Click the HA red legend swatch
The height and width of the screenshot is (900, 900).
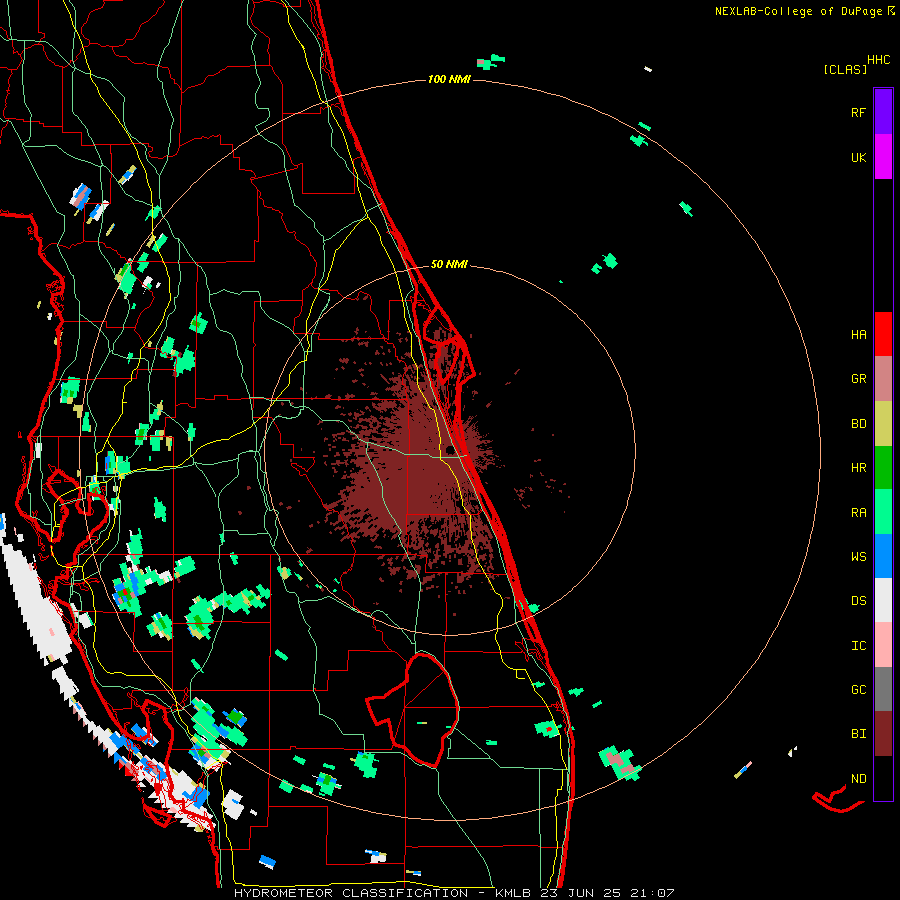coord(883,334)
